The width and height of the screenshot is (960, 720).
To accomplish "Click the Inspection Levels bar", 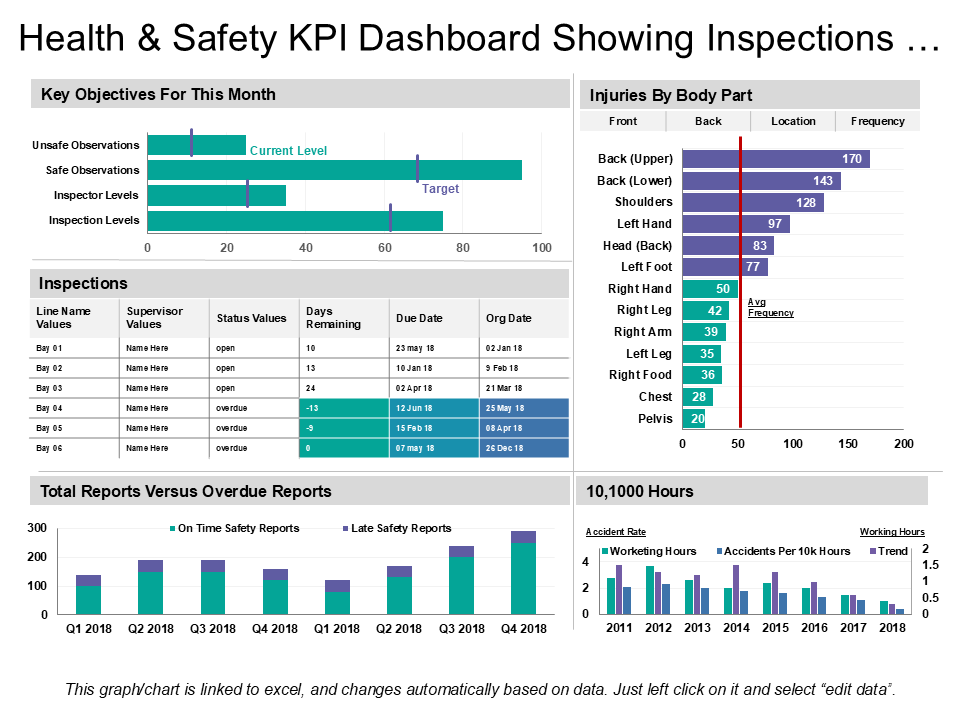I will pyautogui.click(x=295, y=220).
